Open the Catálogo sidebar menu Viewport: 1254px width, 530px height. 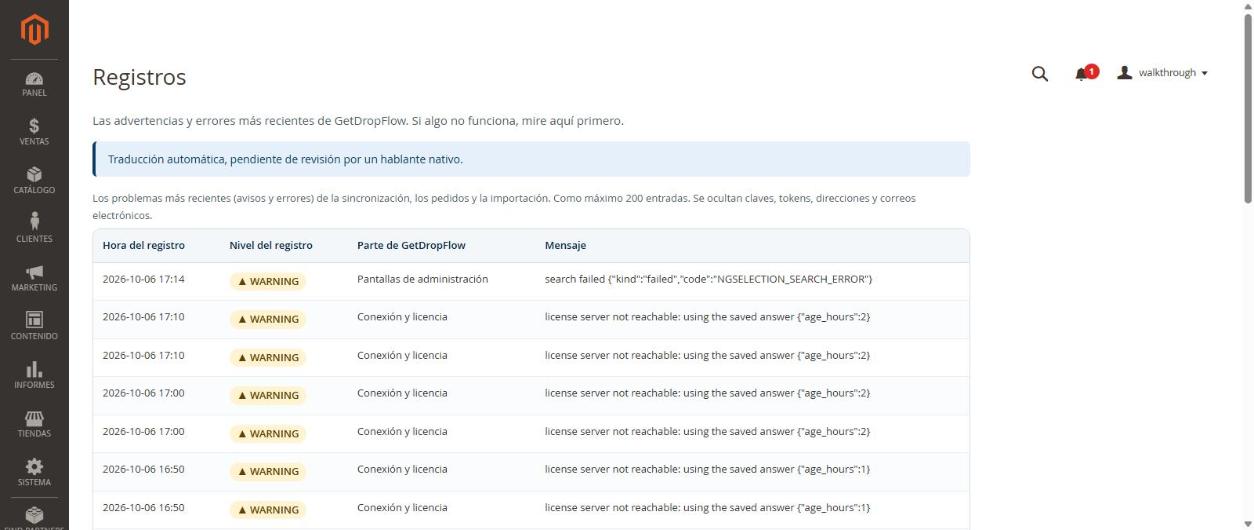point(34,181)
